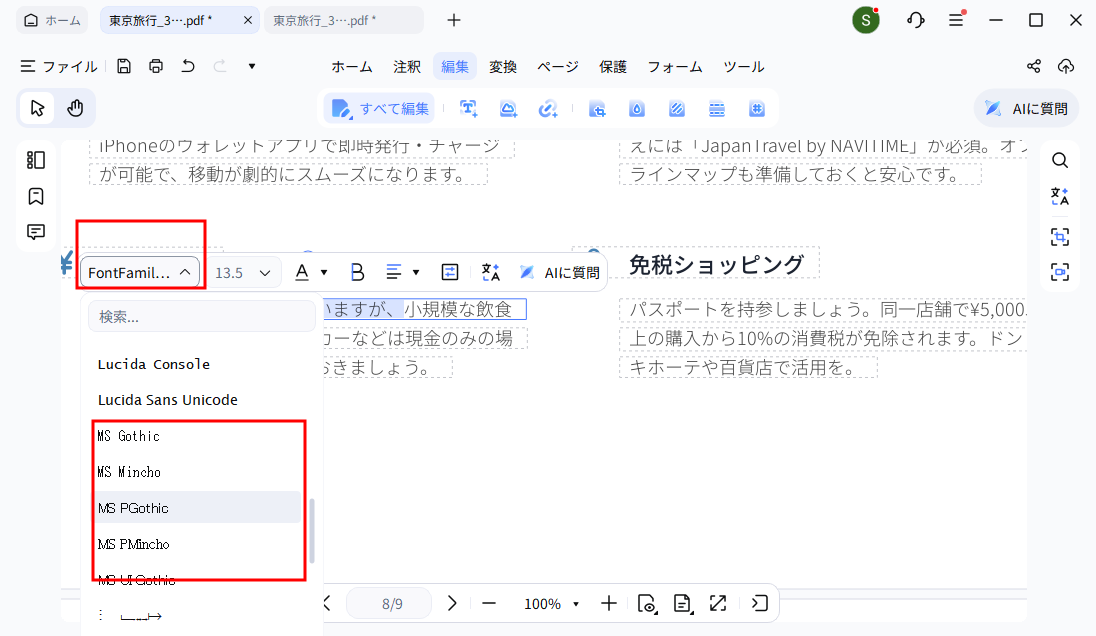Click the background tool icon
Viewport: 1096px width, 636px height.
point(677,108)
